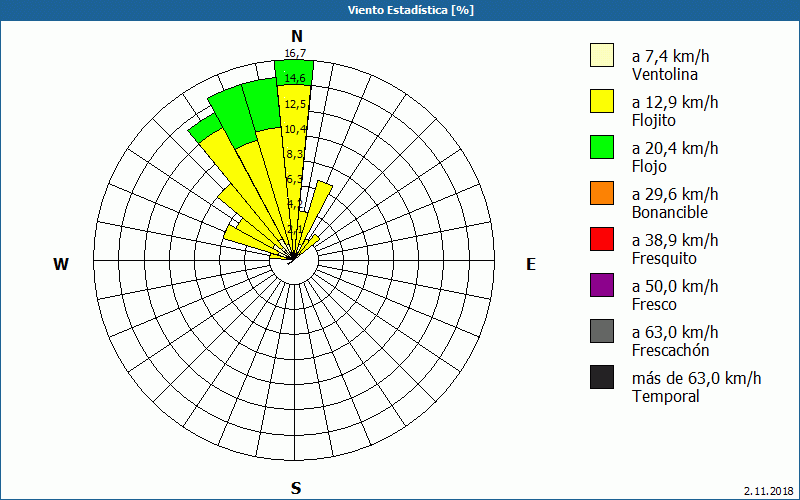Click the 6,3 scale value
Viewport: 800px width, 500px height.
click(x=295, y=179)
